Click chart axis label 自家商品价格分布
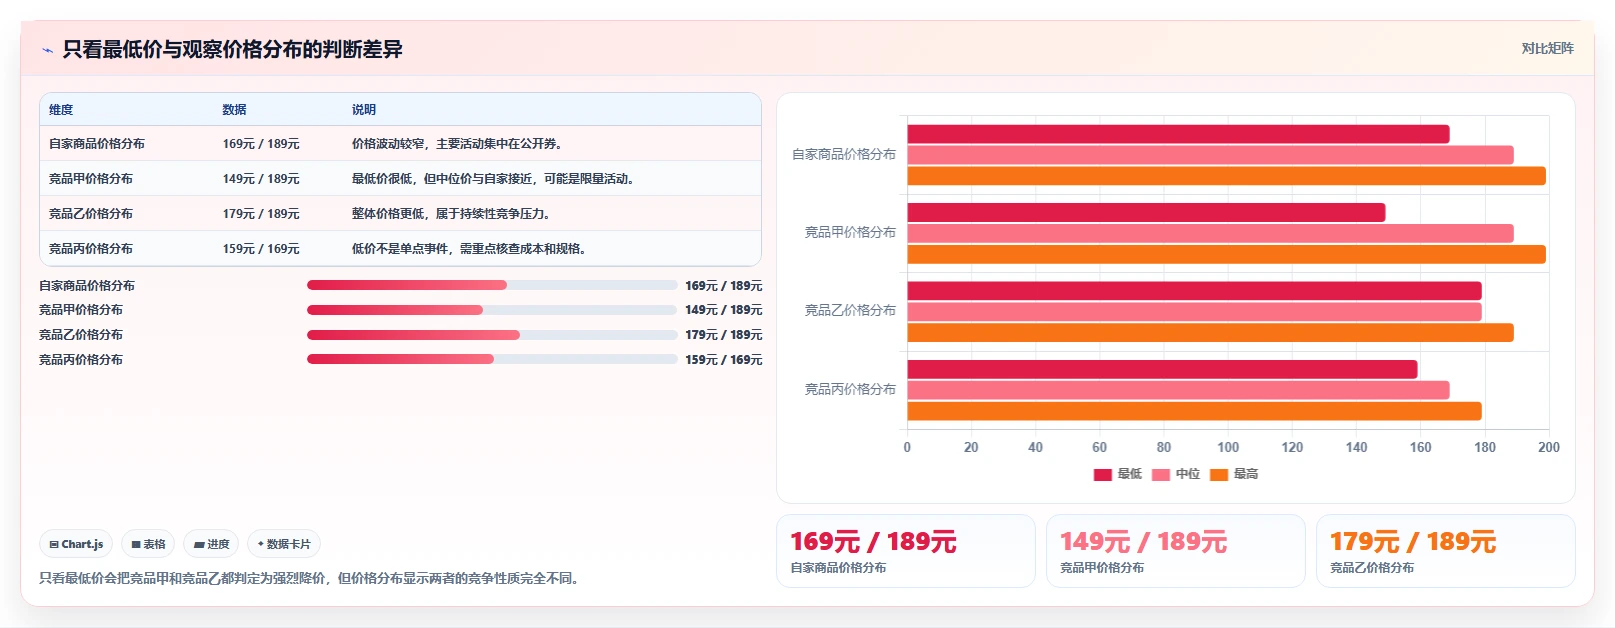The height and width of the screenshot is (628, 1615). coord(844,155)
